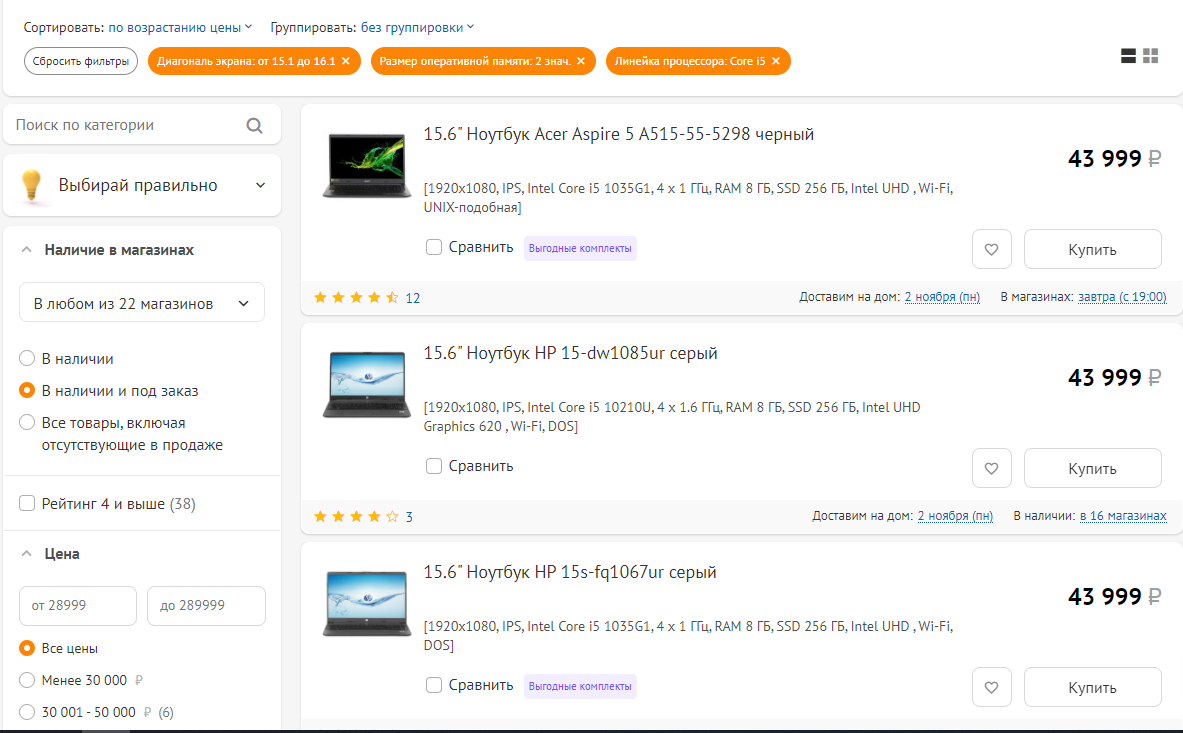Focus the Поиск по категории search field
Viewport: 1183px width, 733px height.
pos(142,125)
